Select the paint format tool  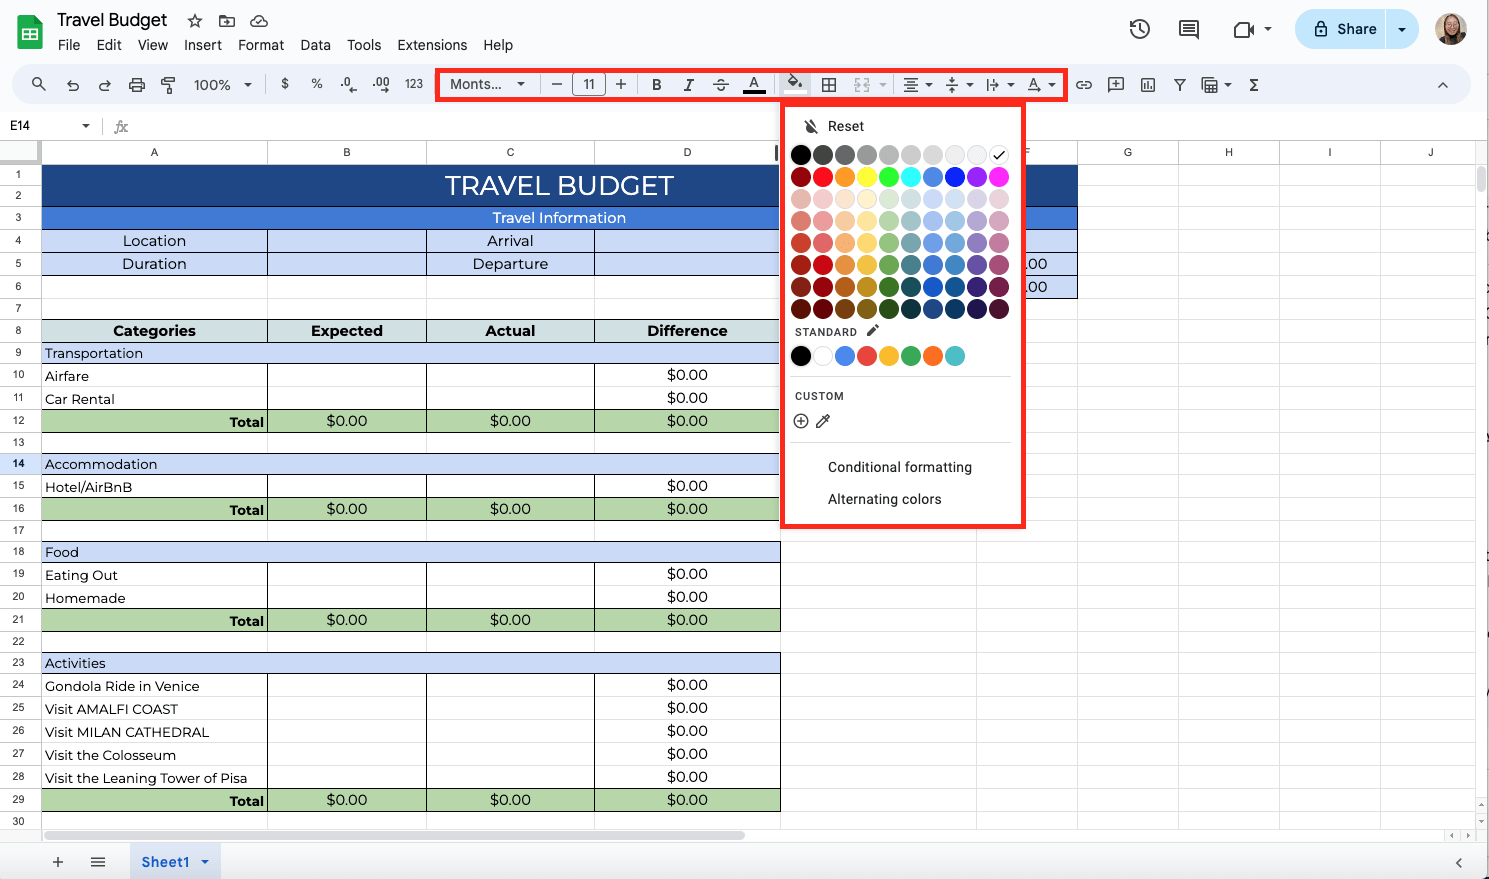(168, 84)
